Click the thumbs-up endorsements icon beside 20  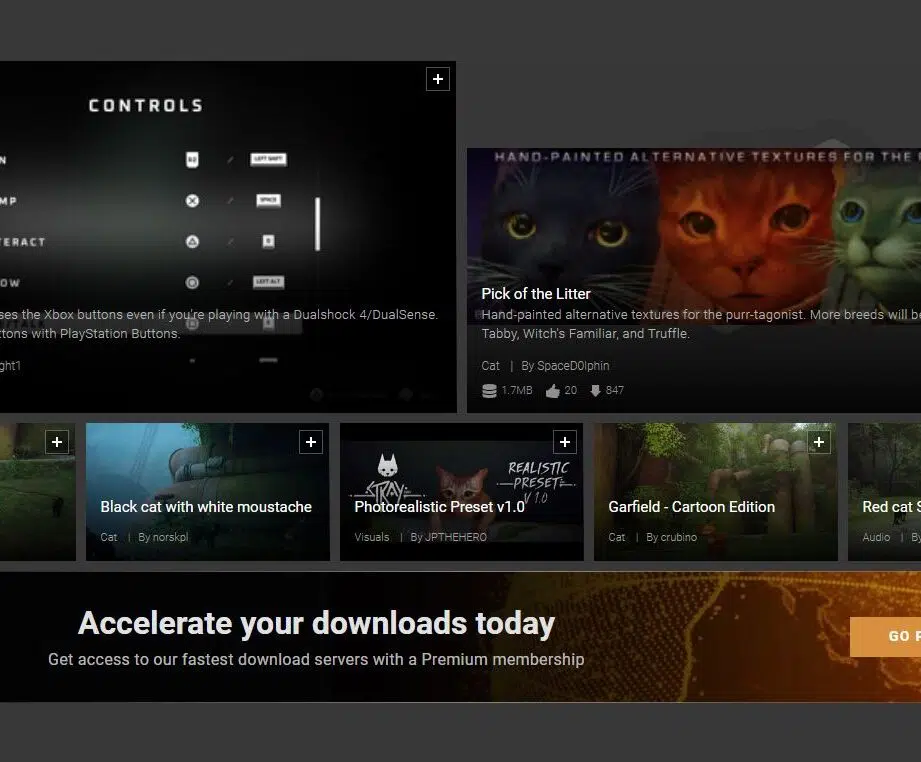[553, 391]
